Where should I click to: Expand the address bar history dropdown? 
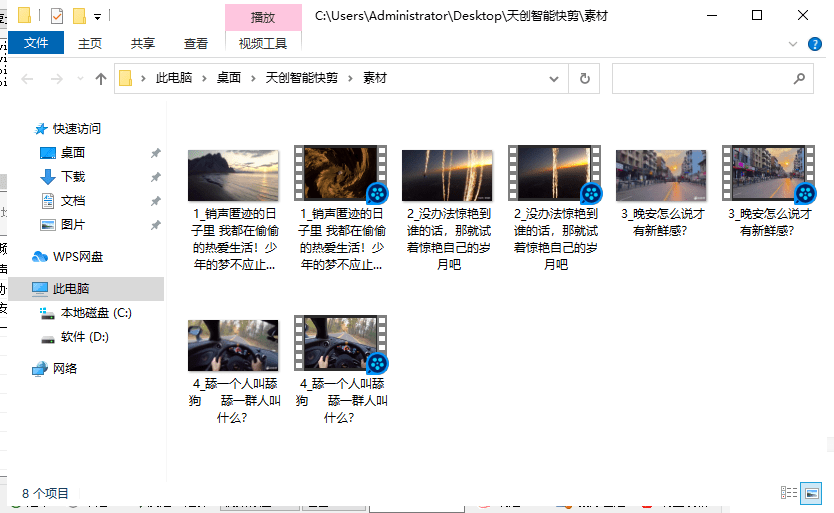554,79
